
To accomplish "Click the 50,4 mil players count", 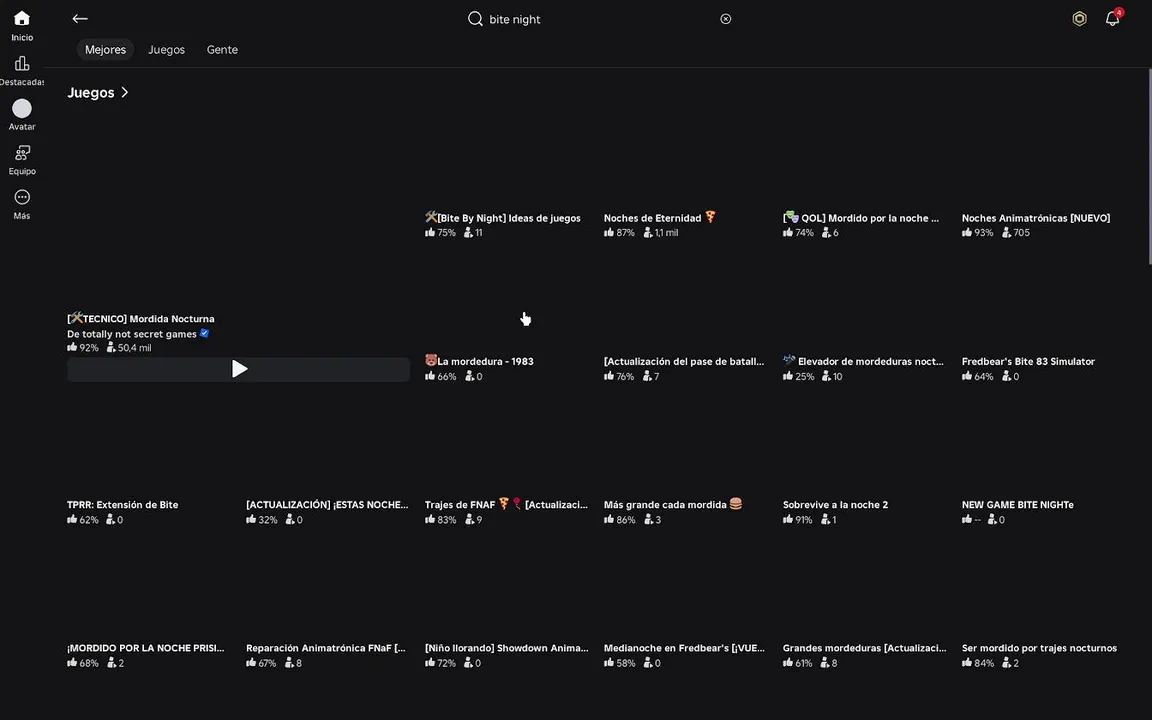I will click(x=129, y=348).
